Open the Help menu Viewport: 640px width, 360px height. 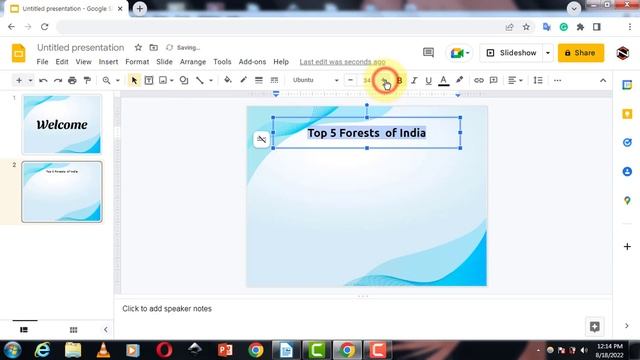[281, 62]
